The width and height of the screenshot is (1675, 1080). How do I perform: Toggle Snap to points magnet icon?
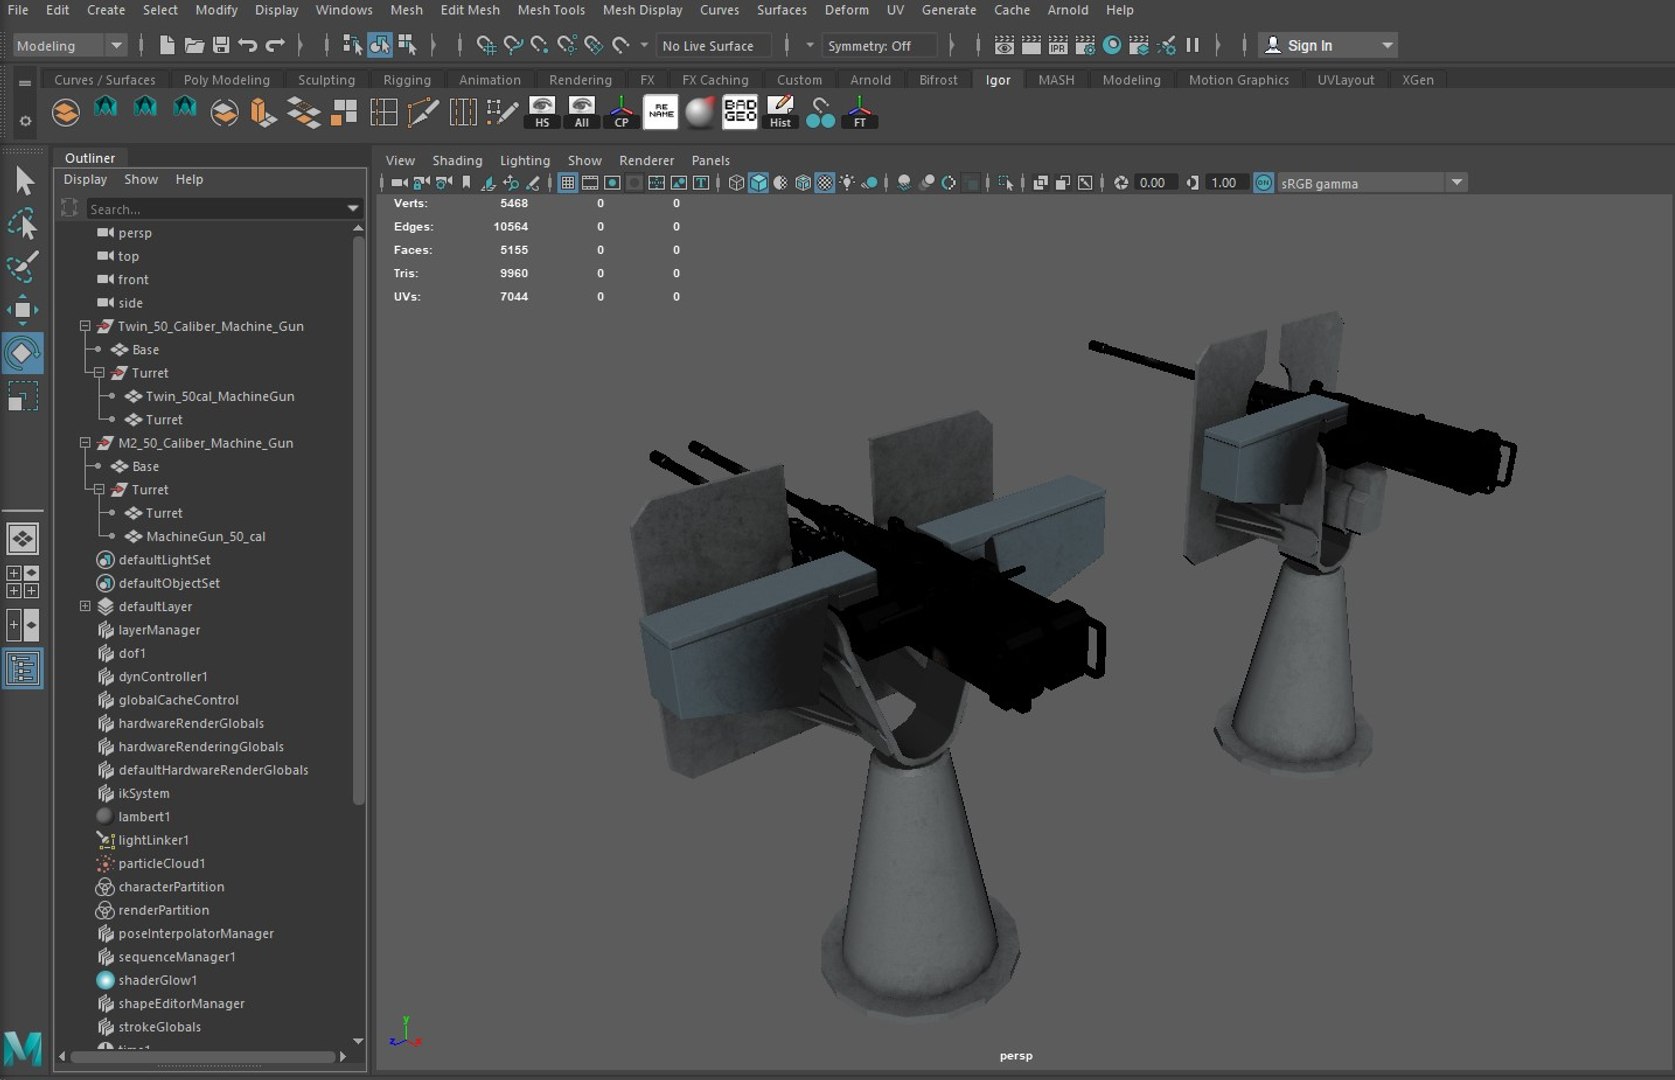pyautogui.click(x=540, y=45)
